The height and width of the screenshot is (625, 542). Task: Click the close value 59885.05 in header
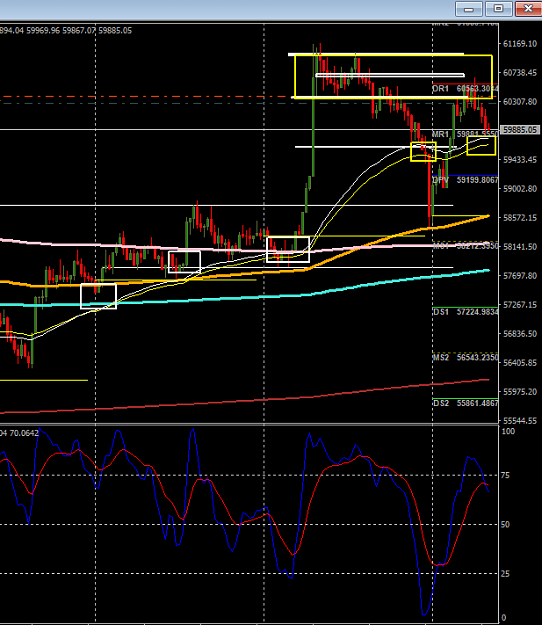pyautogui.click(x=115, y=30)
